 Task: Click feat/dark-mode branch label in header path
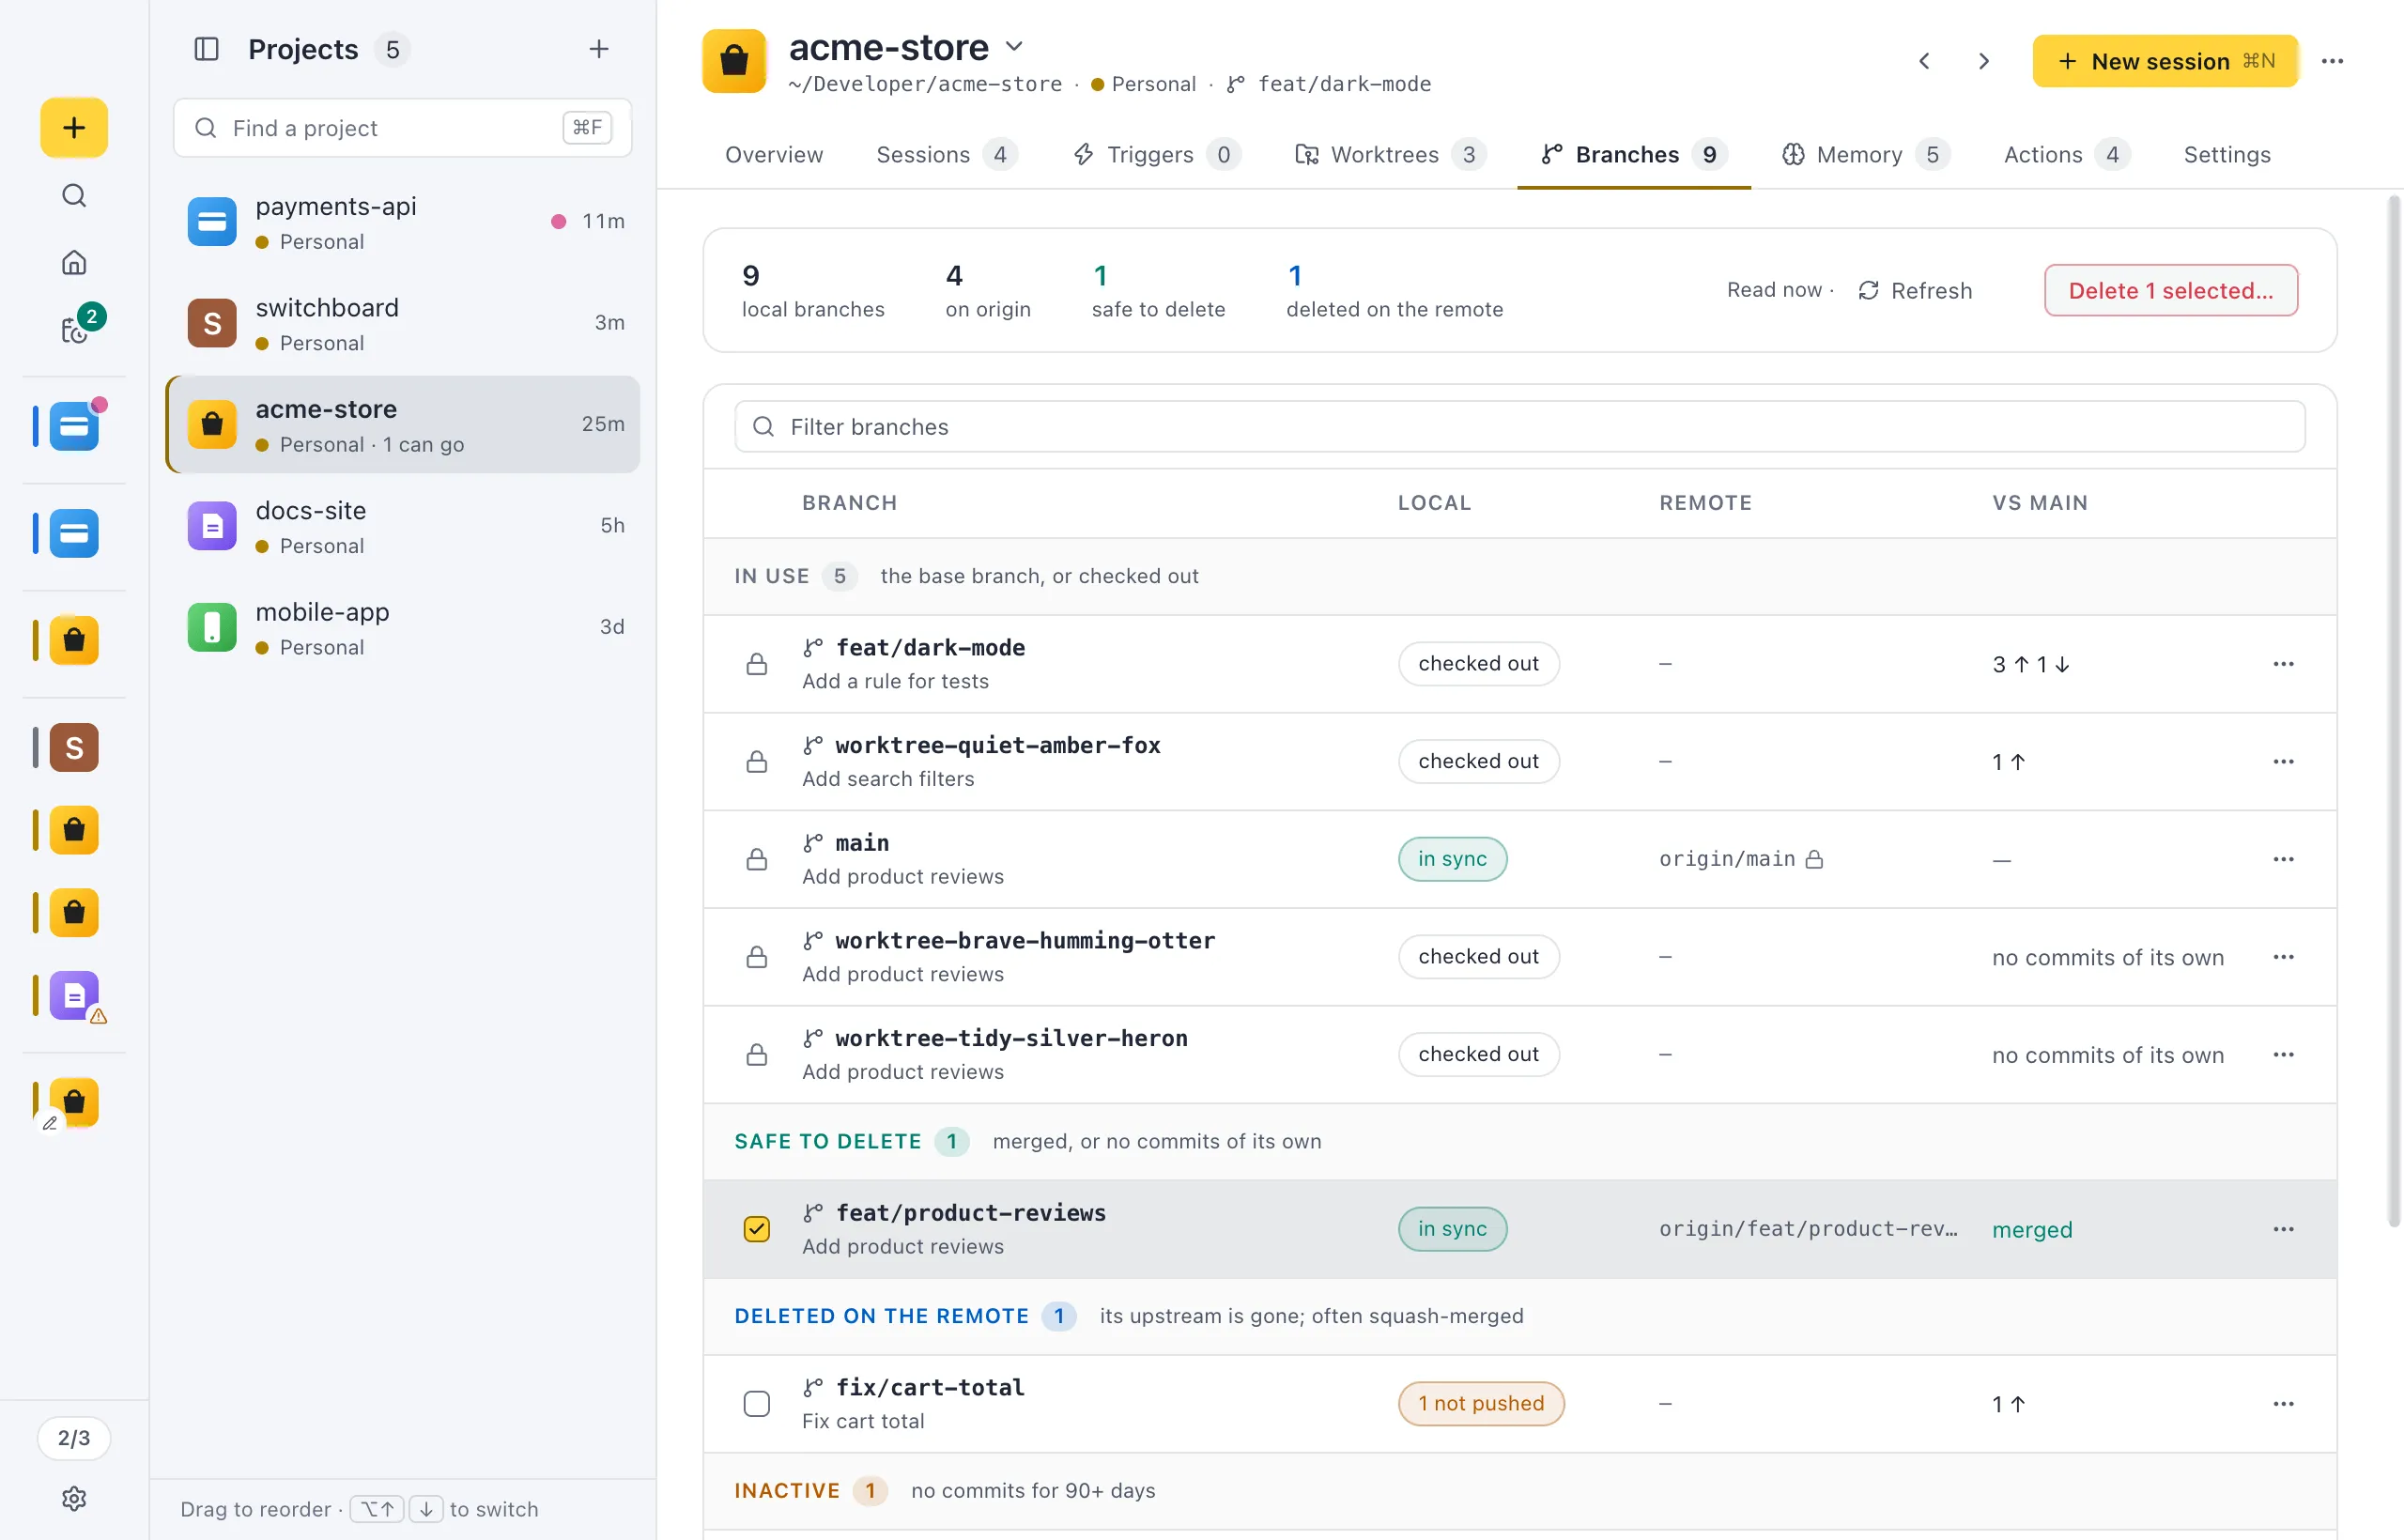click(x=1344, y=84)
